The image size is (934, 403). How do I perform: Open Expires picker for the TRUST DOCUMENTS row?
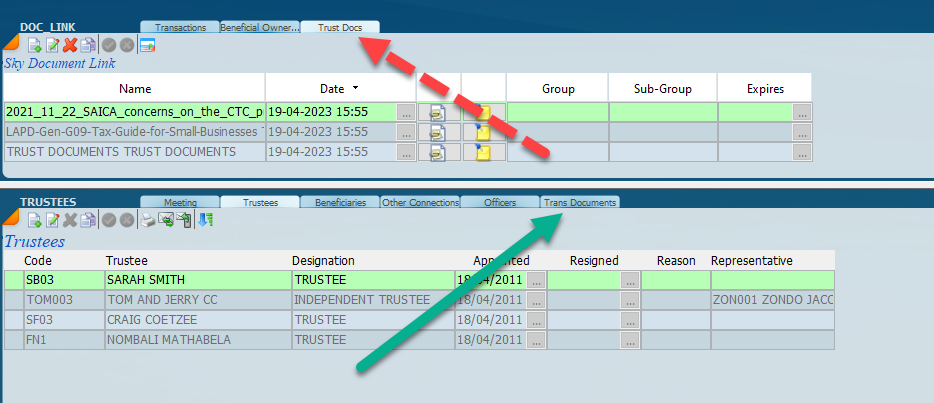[x=802, y=152]
